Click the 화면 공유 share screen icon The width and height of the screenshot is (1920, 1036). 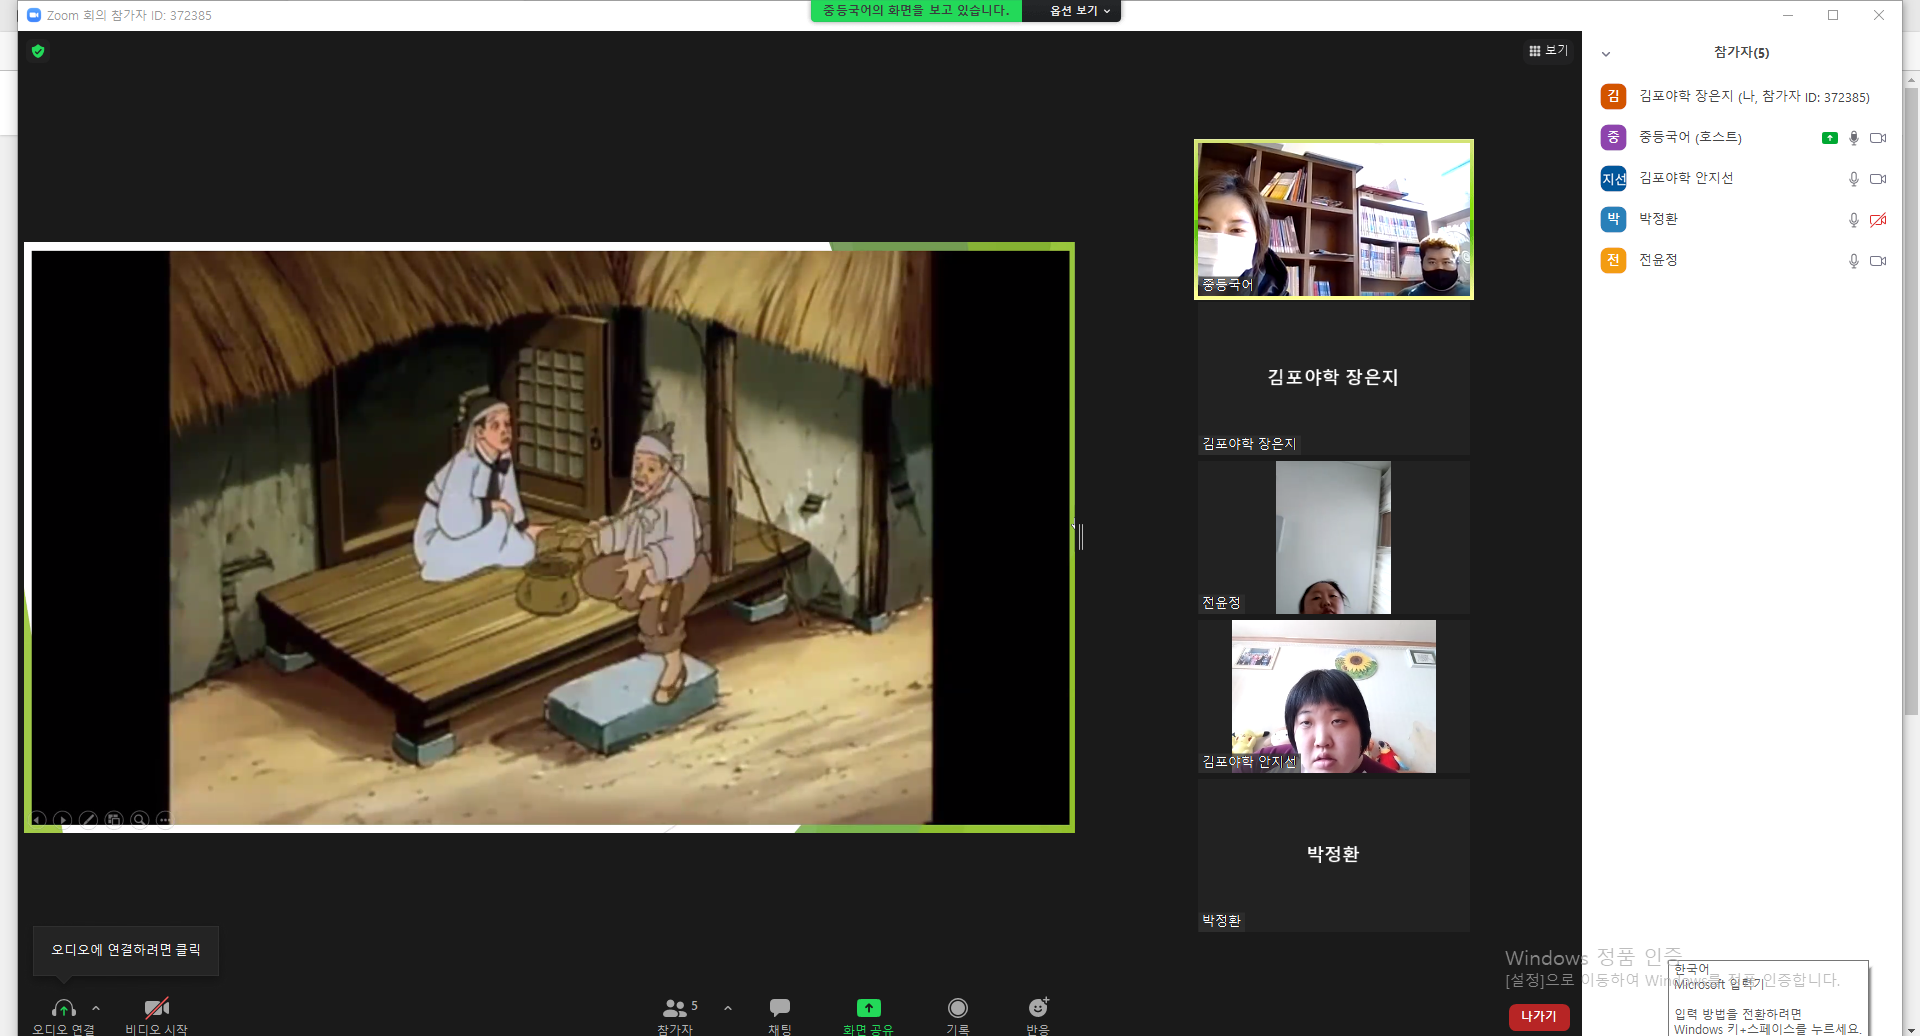click(x=868, y=1008)
